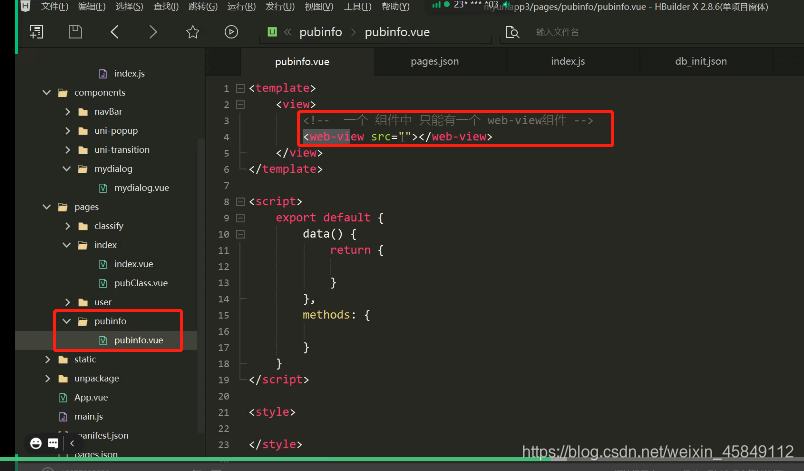The image size is (804, 471).
Task: Fold the data() block at line 10
Action: pos(240,234)
